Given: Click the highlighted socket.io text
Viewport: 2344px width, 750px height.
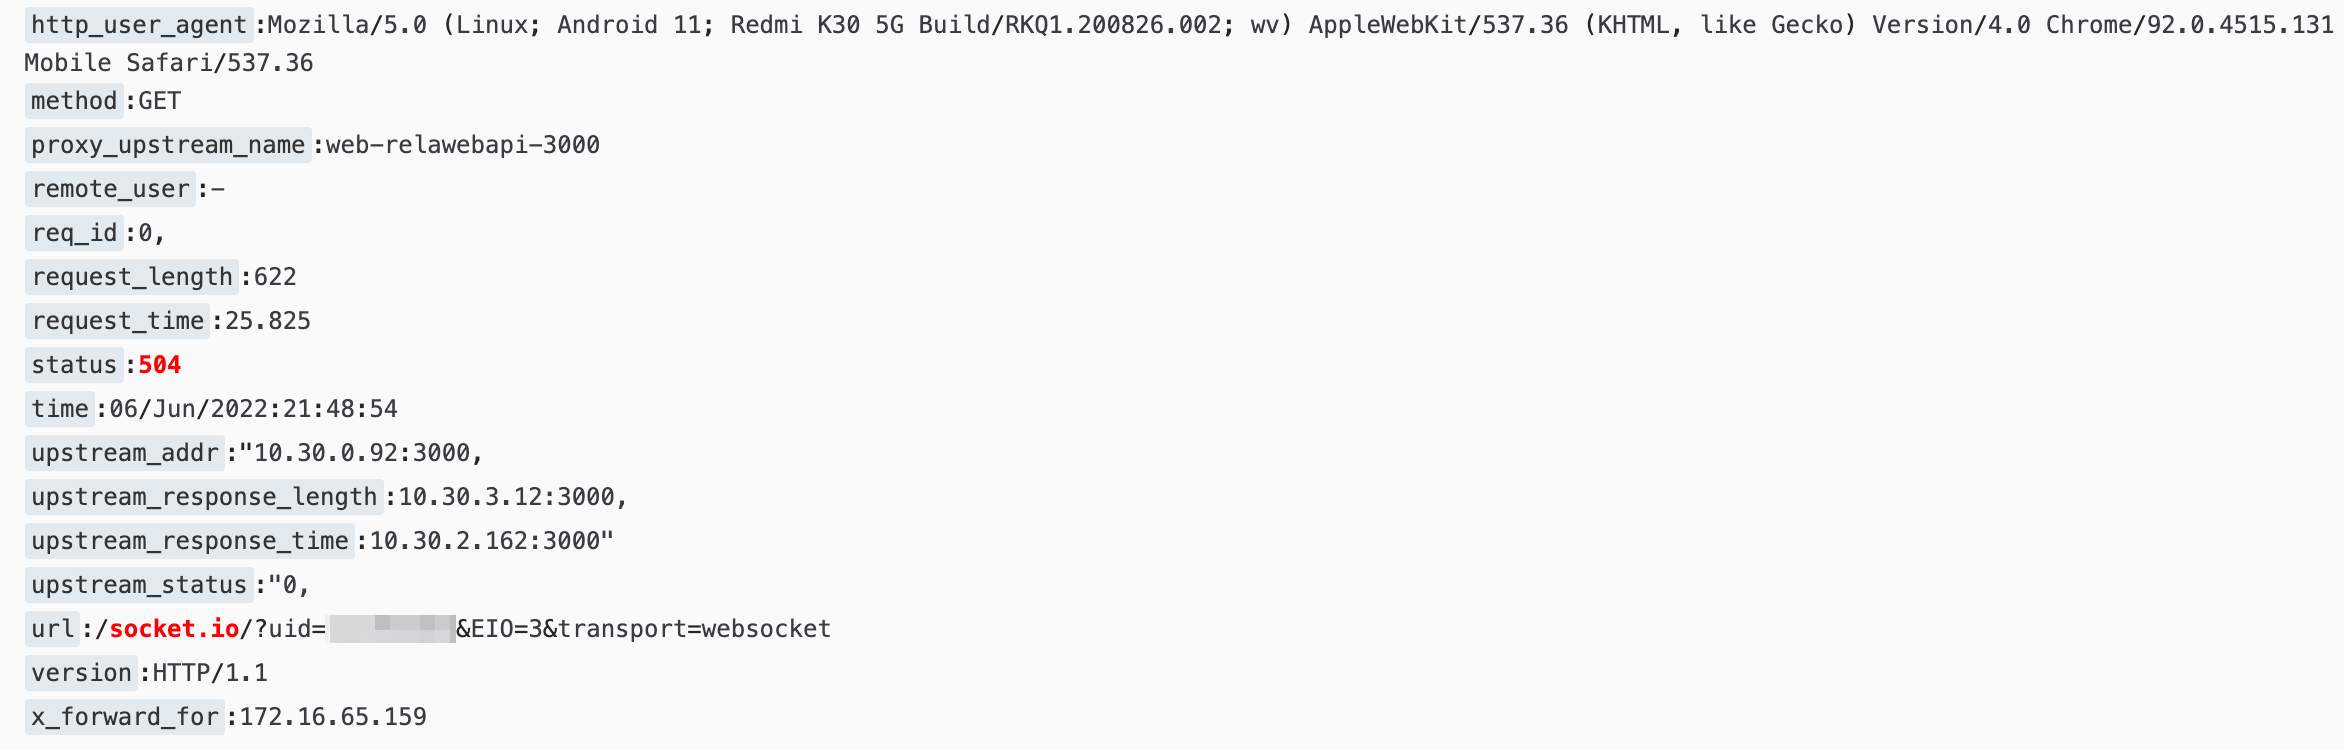Looking at the screenshot, I should pyautogui.click(x=174, y=629).
